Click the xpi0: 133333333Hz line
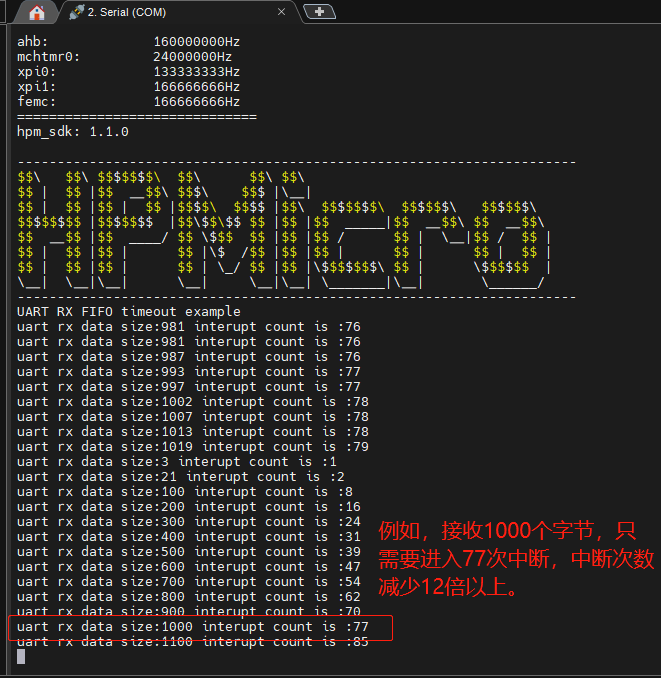 pyautogui.click(x=128, y=72)
